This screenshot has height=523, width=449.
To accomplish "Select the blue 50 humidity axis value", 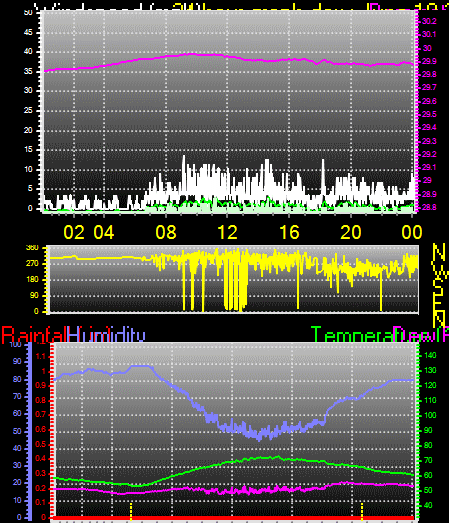I will pos(17,431).
